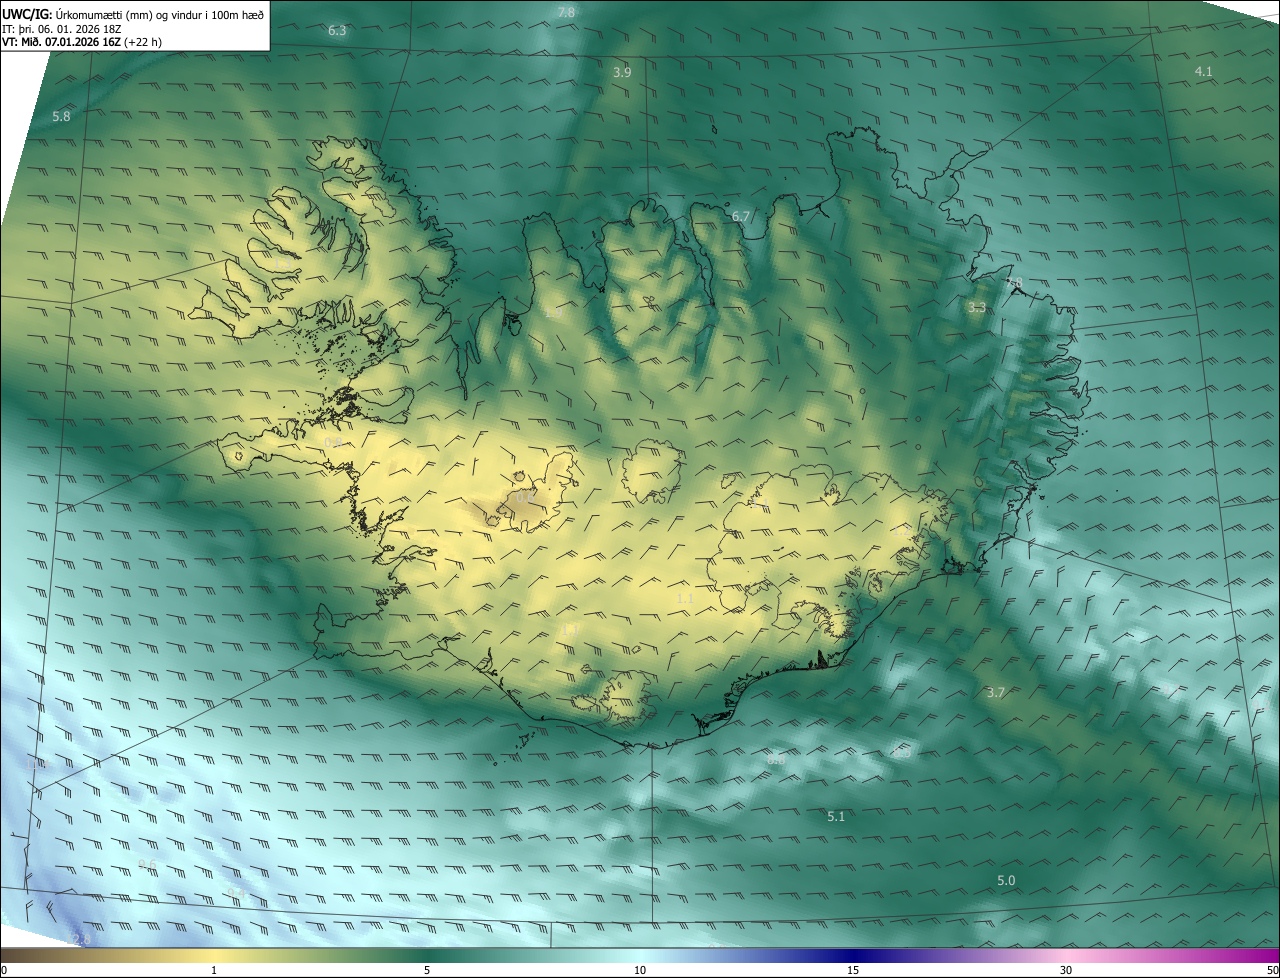
Task: Click the 5.0 value label on the map
Action: click(1006, 881)
